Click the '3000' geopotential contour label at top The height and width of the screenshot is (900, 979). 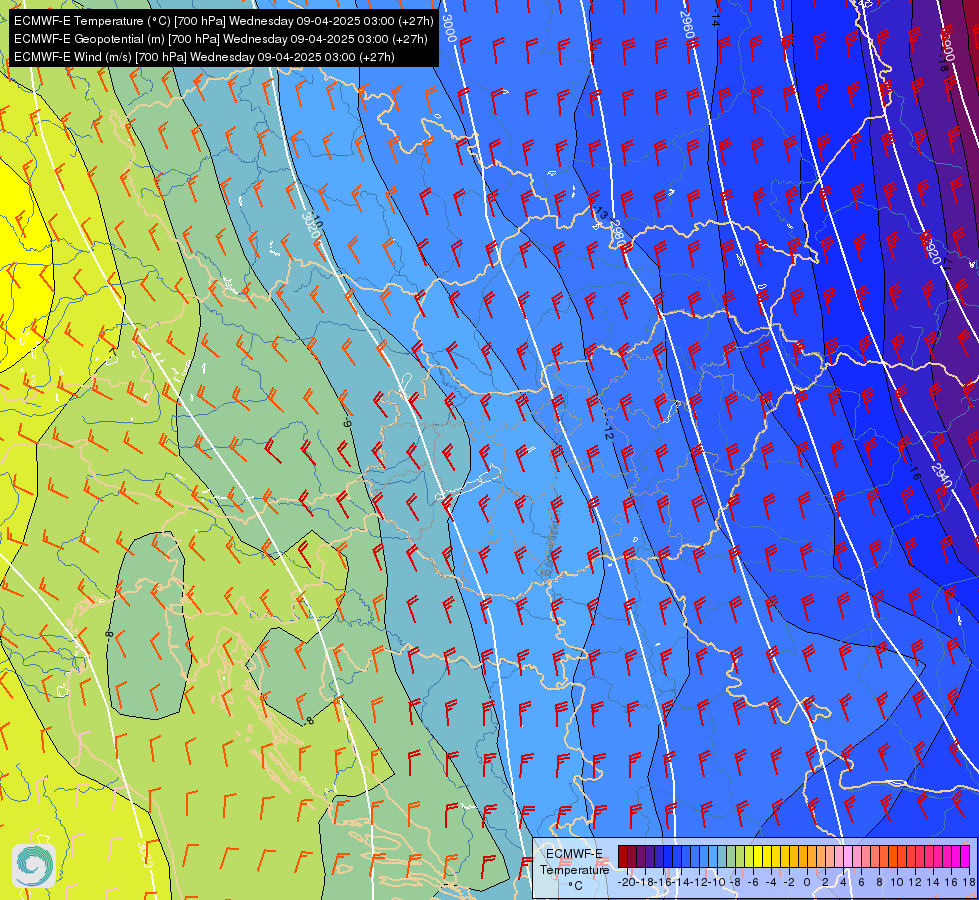click(x=449, y=28)
